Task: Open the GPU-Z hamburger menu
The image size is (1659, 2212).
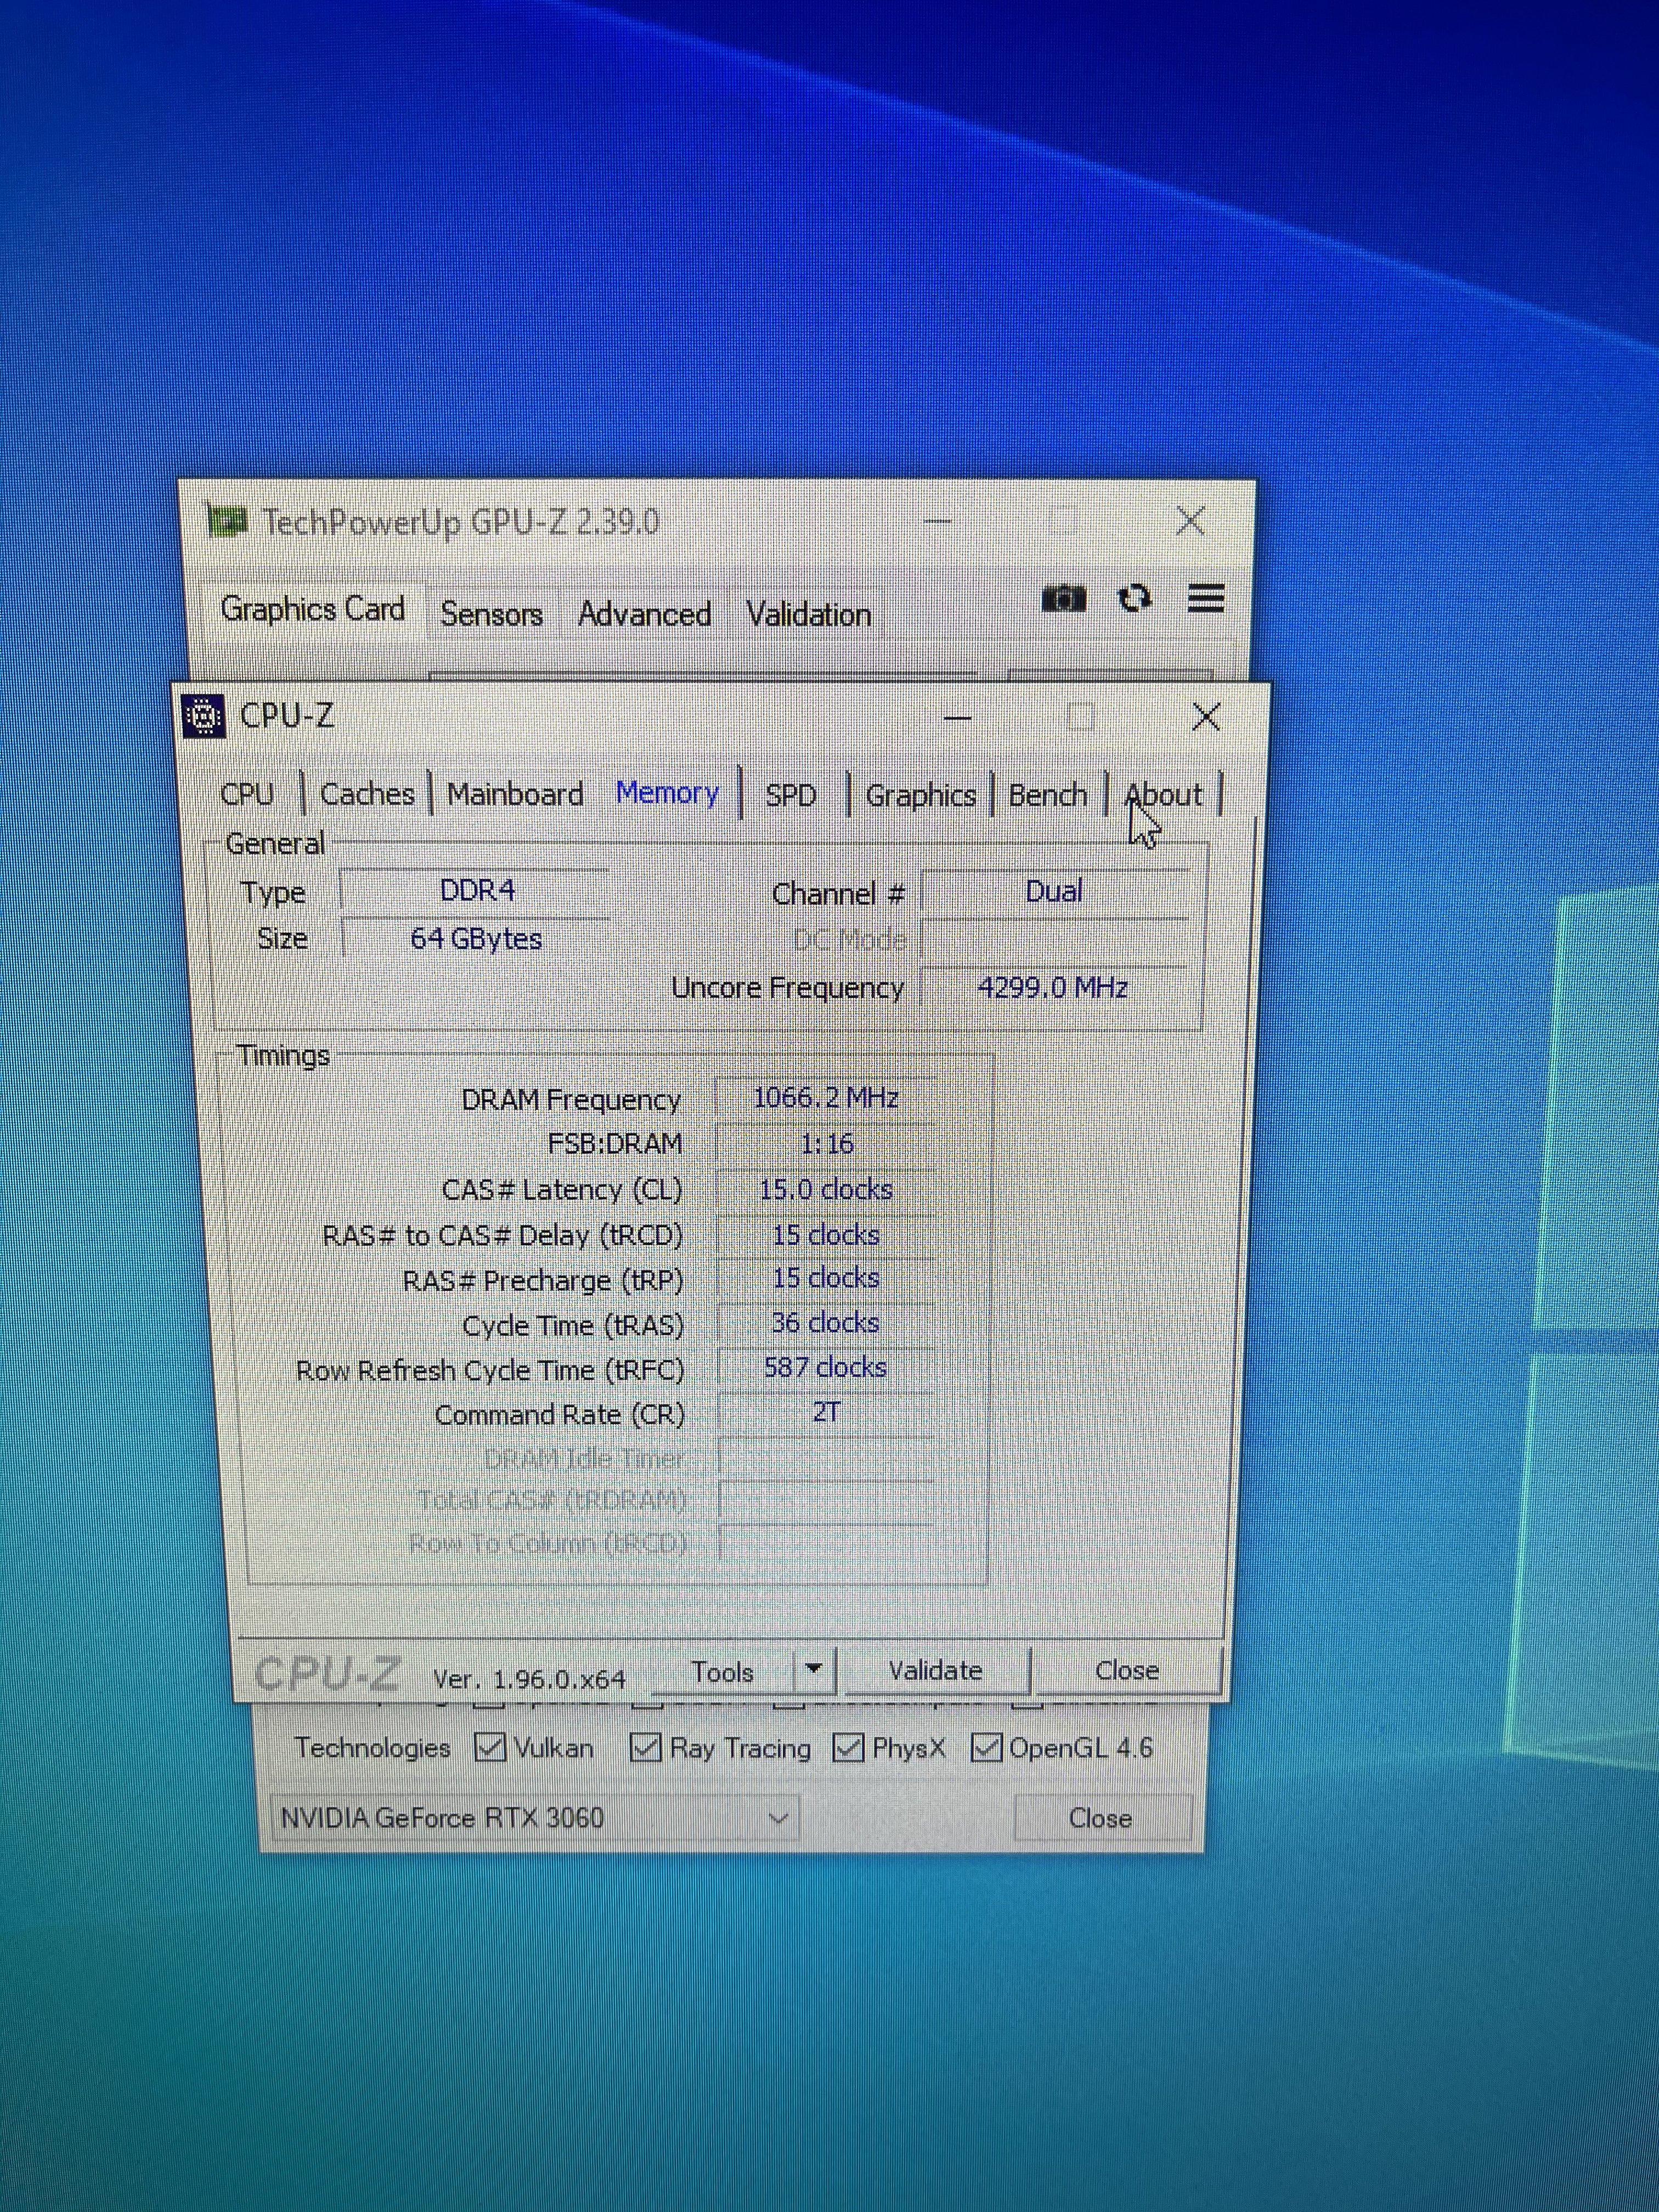Action: pos(1206,598)
